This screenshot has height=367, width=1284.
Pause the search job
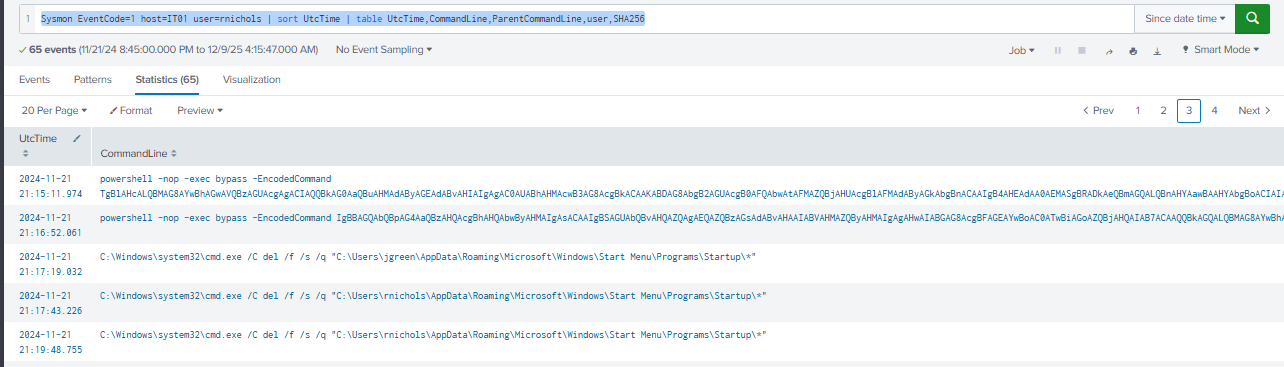(x=1058, y=50)
